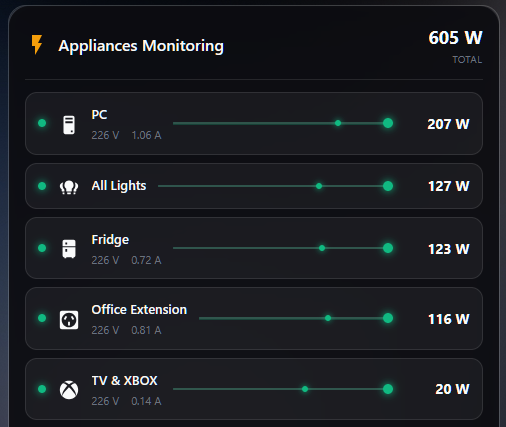Click the 207 W reading for PC
Image resolution: width=506 pixels, height=427 pixels.
[448, 124]
